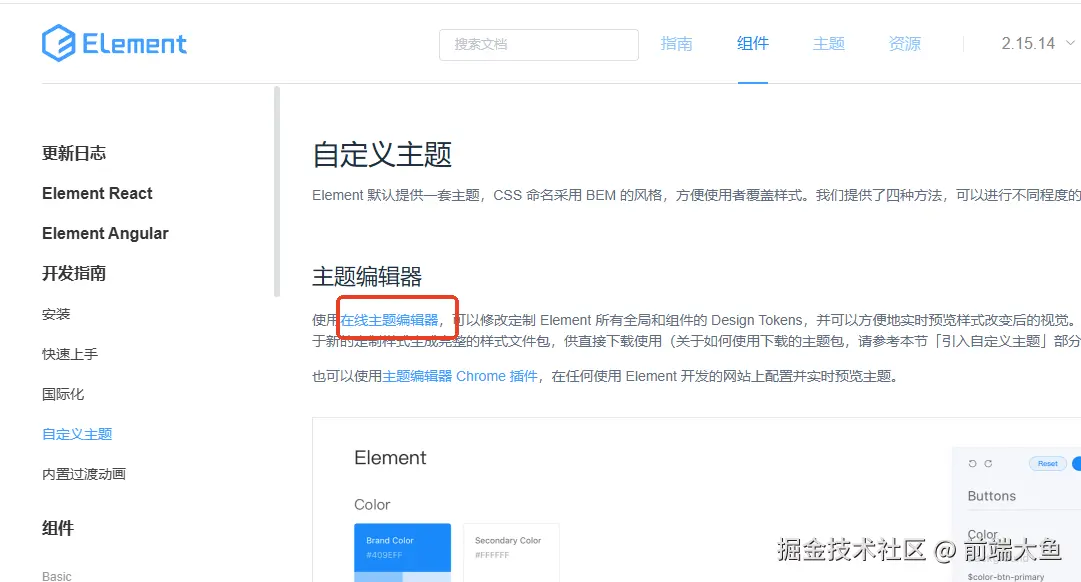This screenshot has width=1081, height=582.
Task: Open Element Angular sidebar link
Action: [105, 233]
